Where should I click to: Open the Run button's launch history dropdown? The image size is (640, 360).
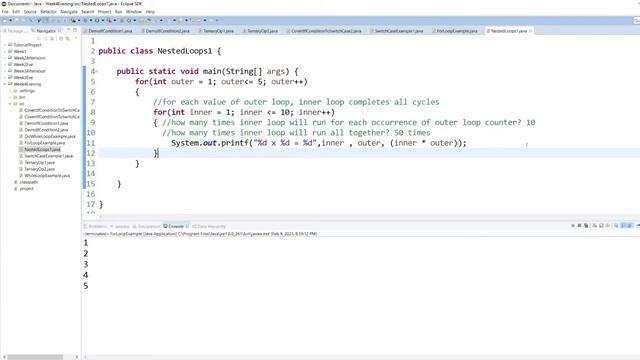(x=102, y=20)
